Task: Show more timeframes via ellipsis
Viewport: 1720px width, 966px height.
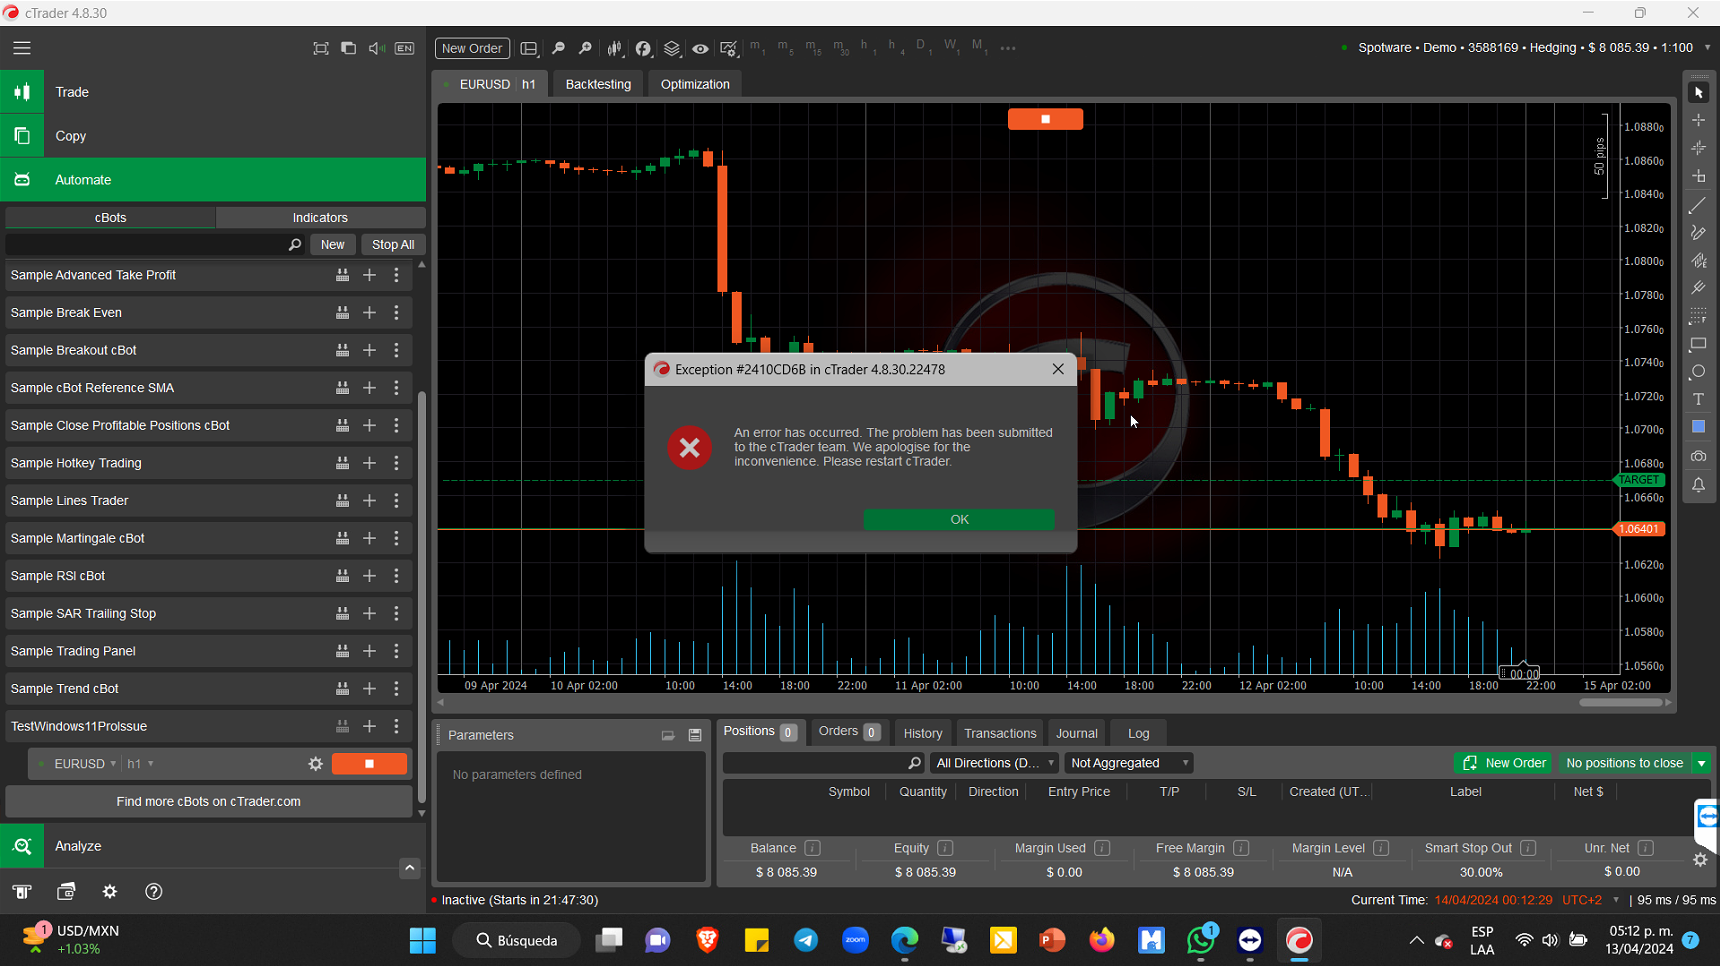Action: [1008, 48]
